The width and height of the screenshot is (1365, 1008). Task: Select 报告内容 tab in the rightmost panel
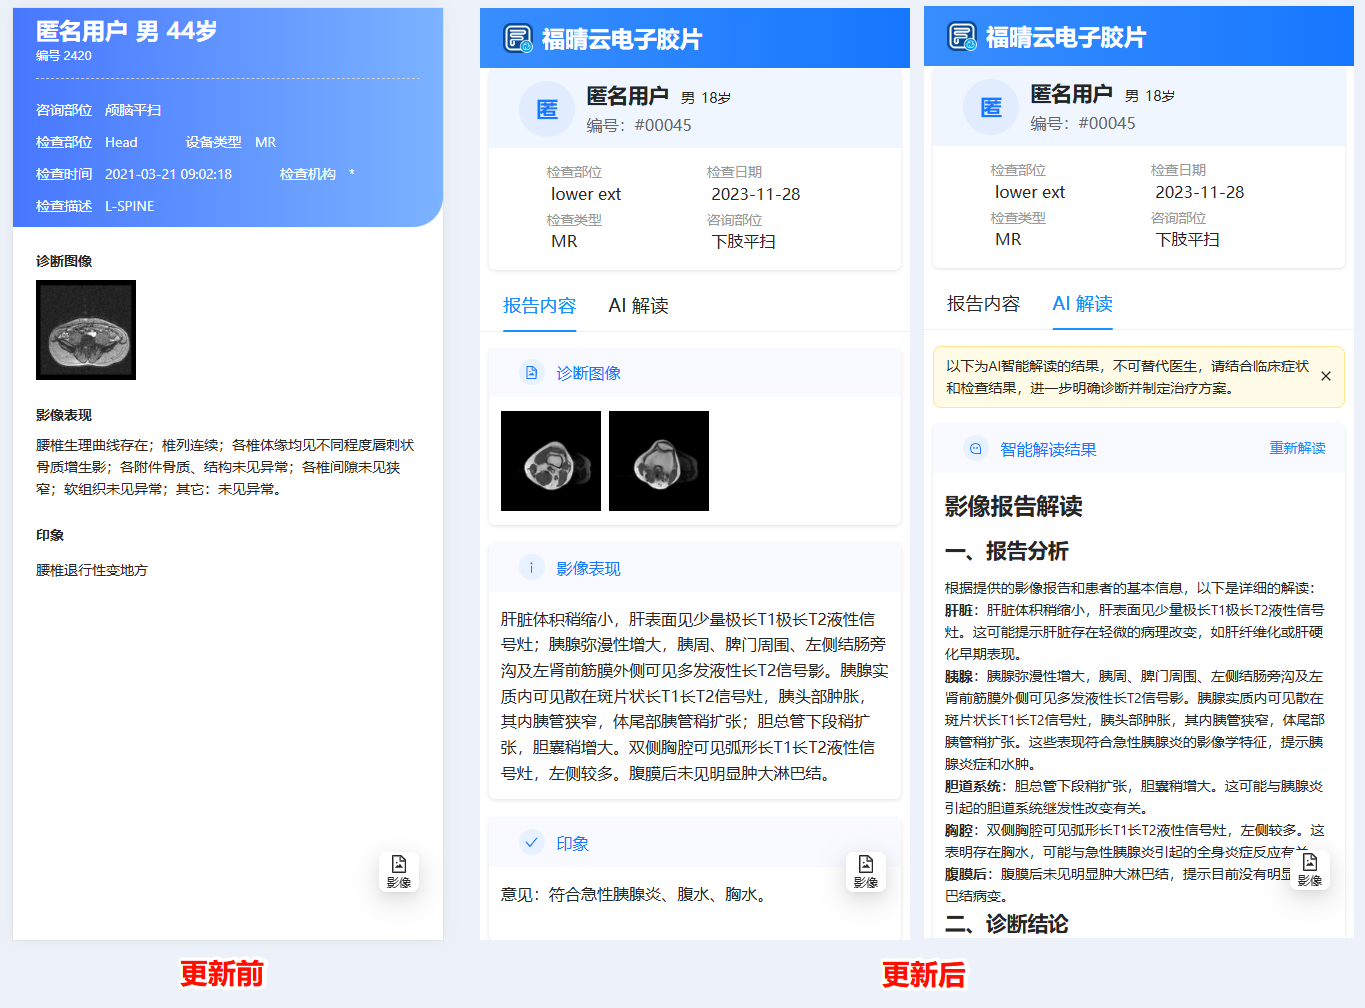click(983, 304)
